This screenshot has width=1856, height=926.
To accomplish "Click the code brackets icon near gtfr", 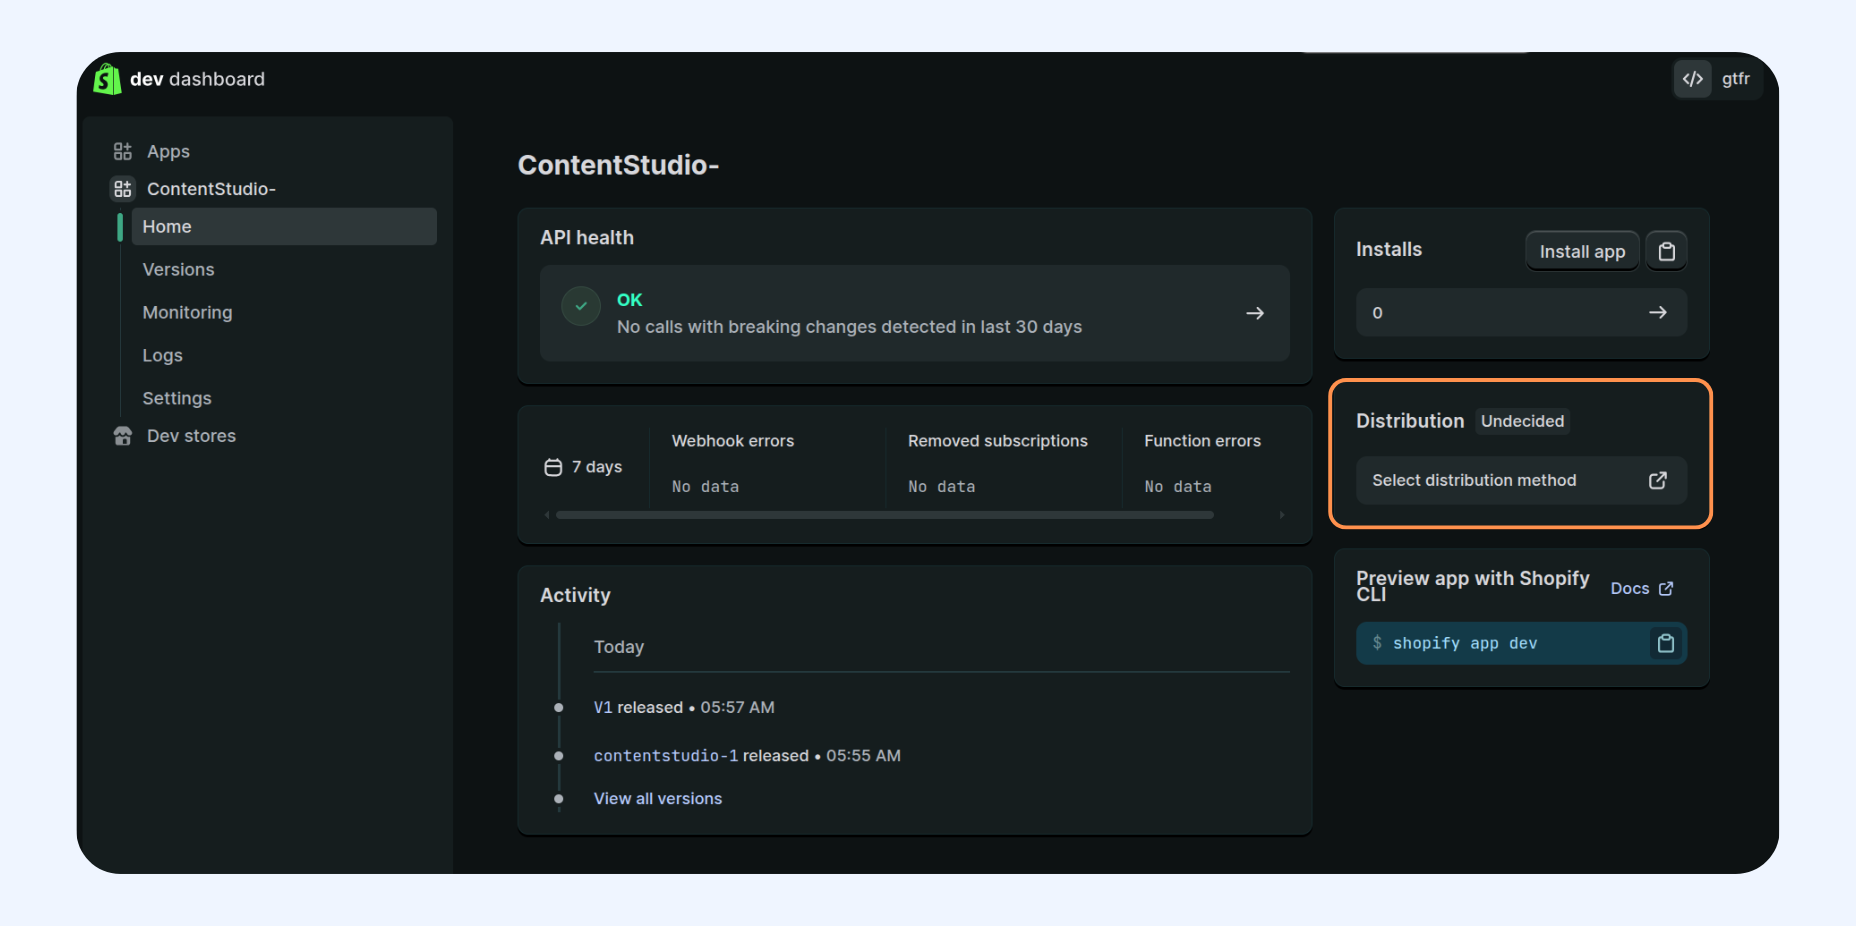I will 1692,79.
